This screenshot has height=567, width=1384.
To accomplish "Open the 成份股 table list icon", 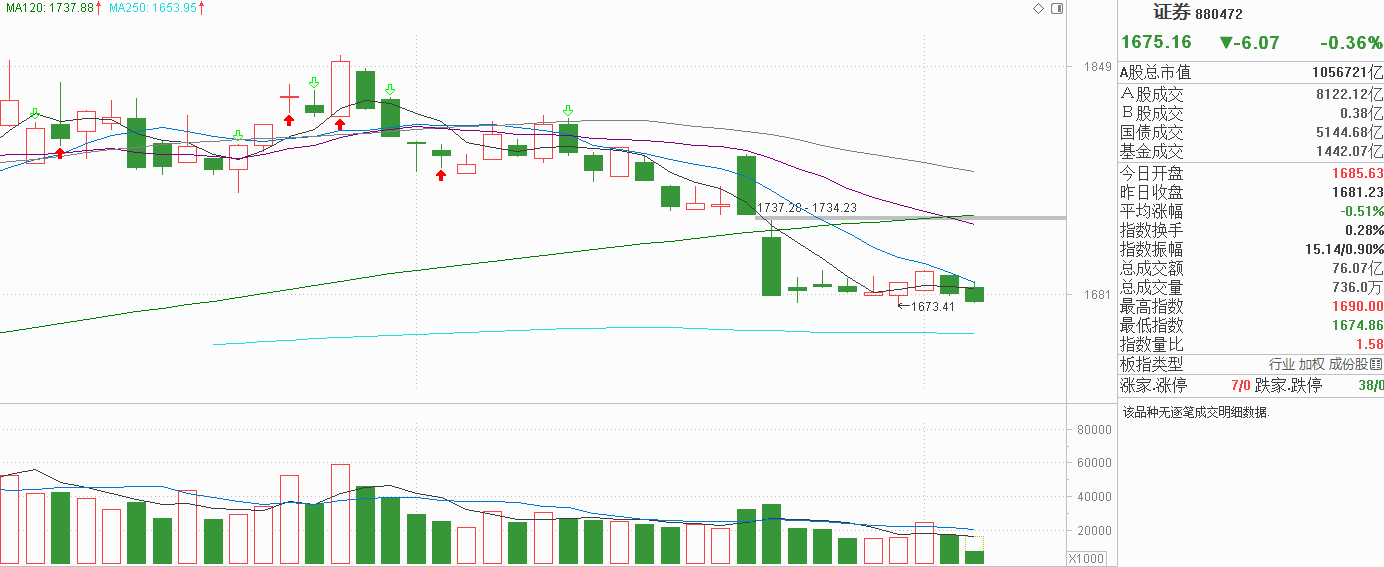I will click(1377, 364).
